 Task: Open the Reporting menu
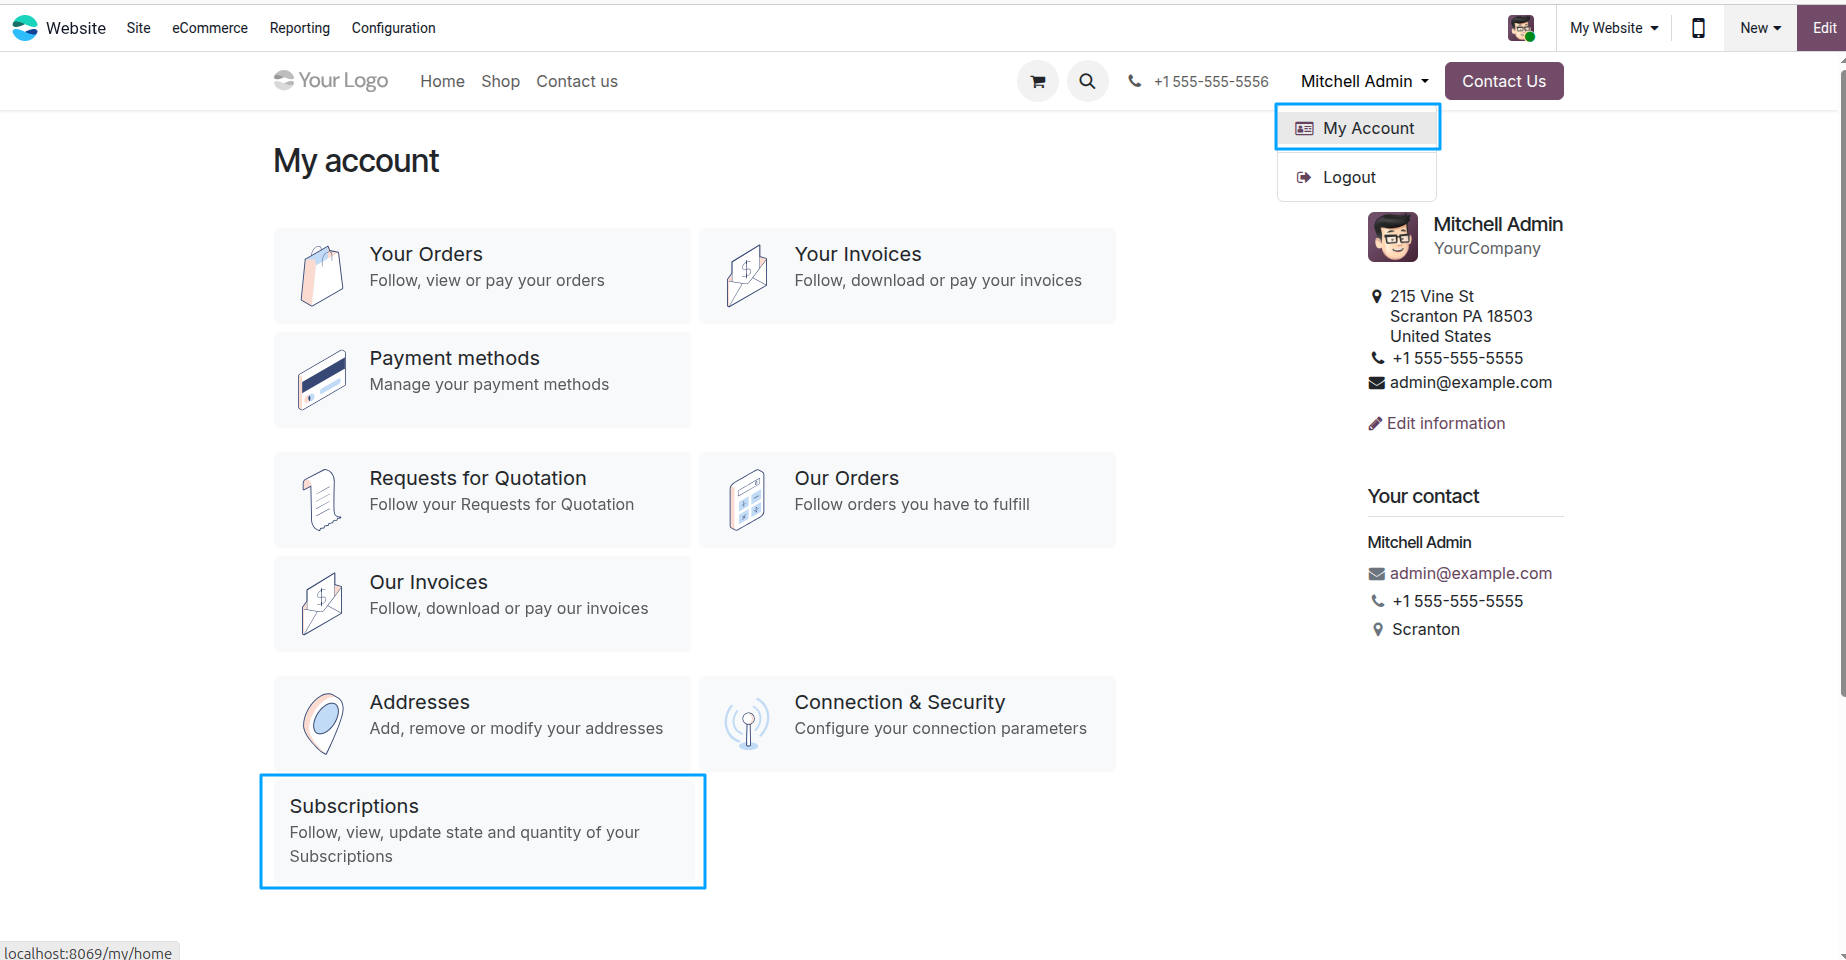(x=300, y=28)
